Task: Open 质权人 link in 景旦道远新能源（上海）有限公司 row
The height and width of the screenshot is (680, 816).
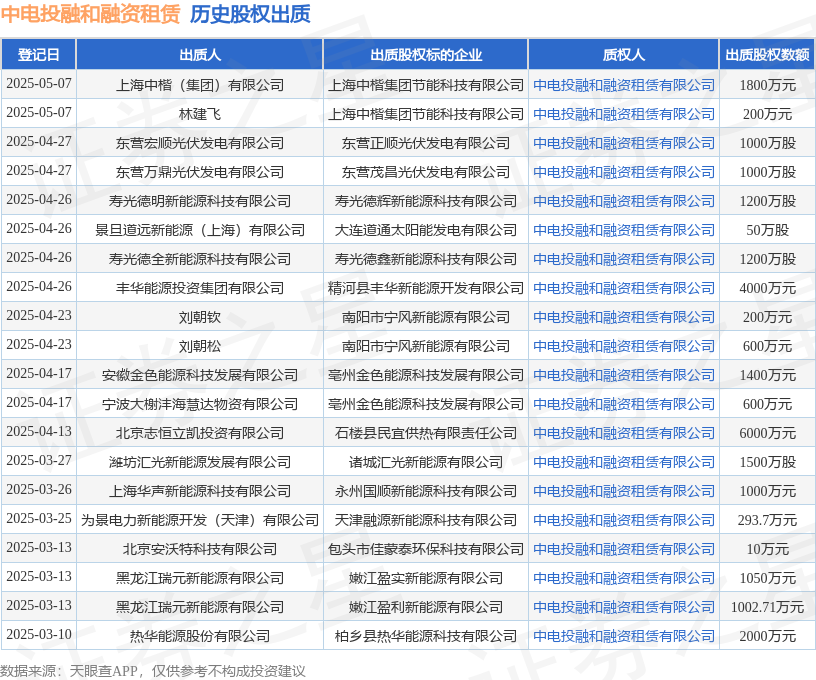Action: pyautogui.click(x=623, y=230)
